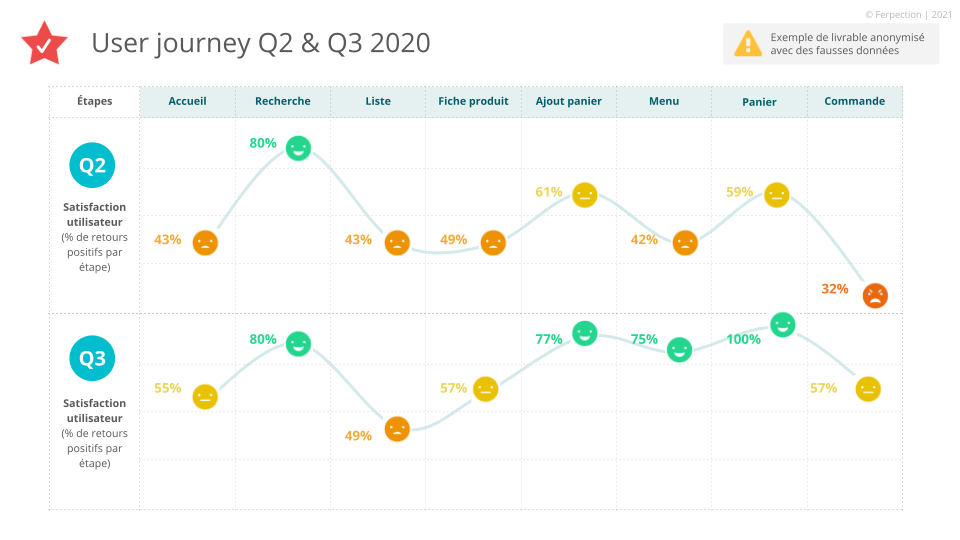Click the anonymised deliverable warning note text
Image resolution: width=960 pixels, height=540 pixels.
click(847, 44)
